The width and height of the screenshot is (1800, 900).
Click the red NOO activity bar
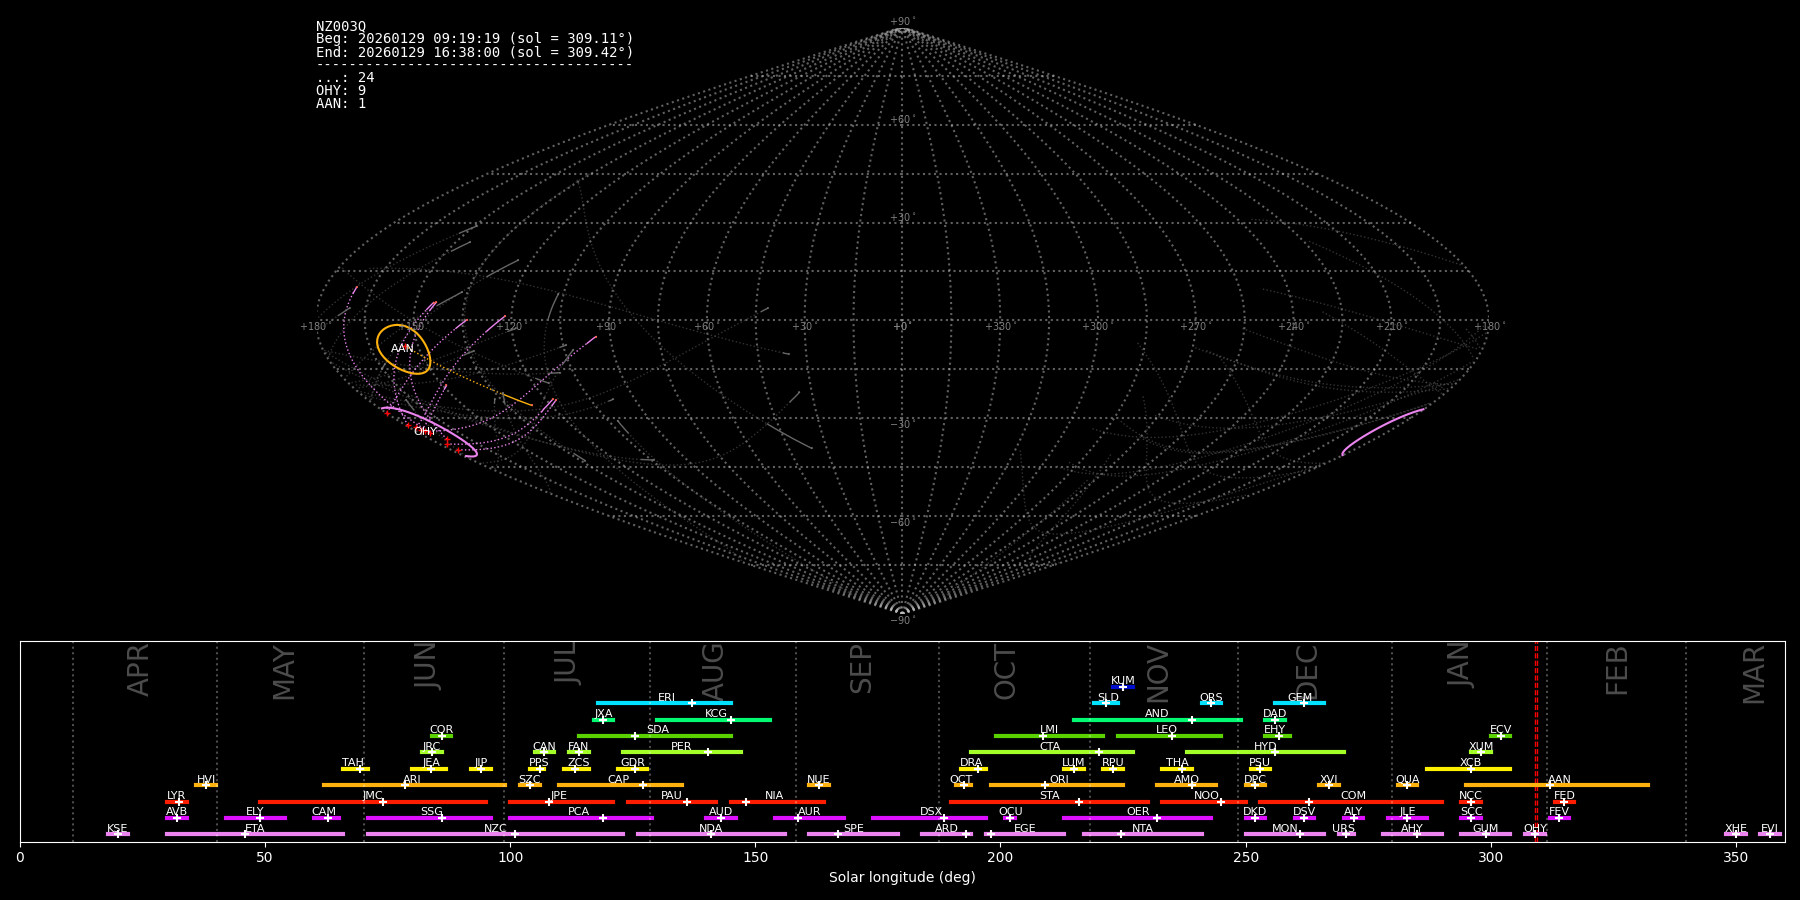[x=1204, y=802]
